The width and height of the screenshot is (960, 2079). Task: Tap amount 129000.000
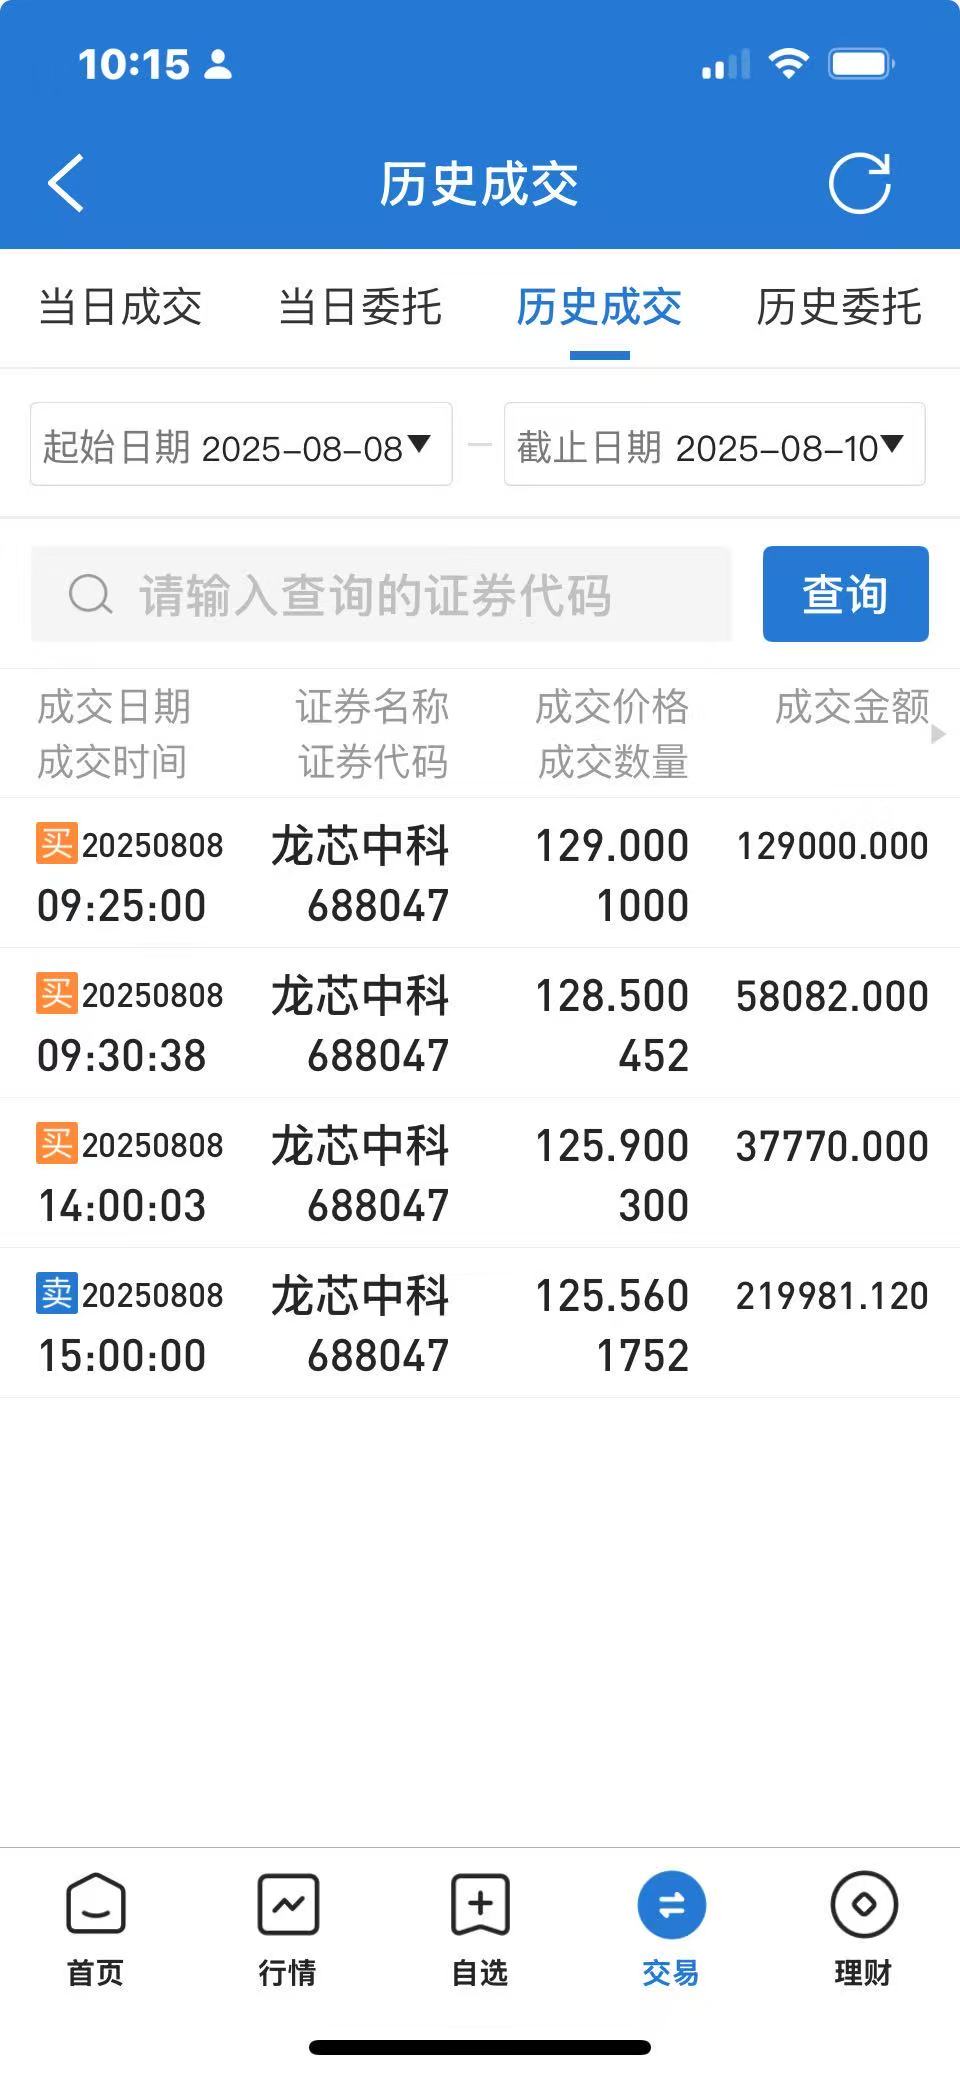point(832,846)
